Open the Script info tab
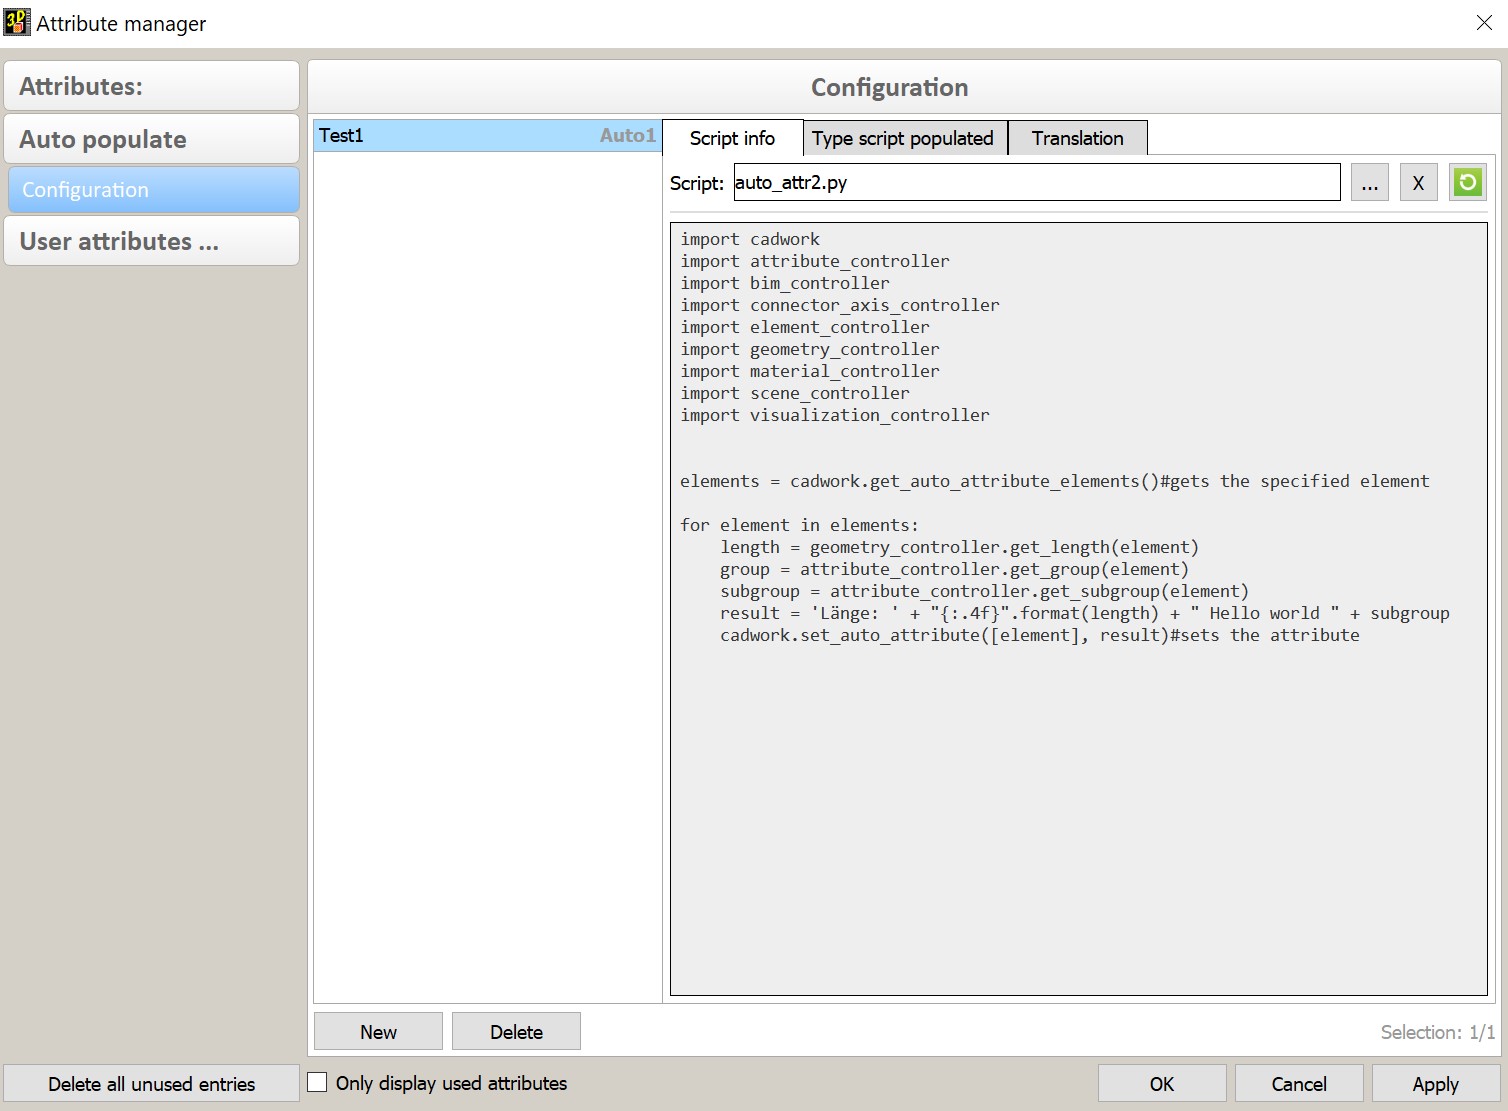 [x=732, y=138]
